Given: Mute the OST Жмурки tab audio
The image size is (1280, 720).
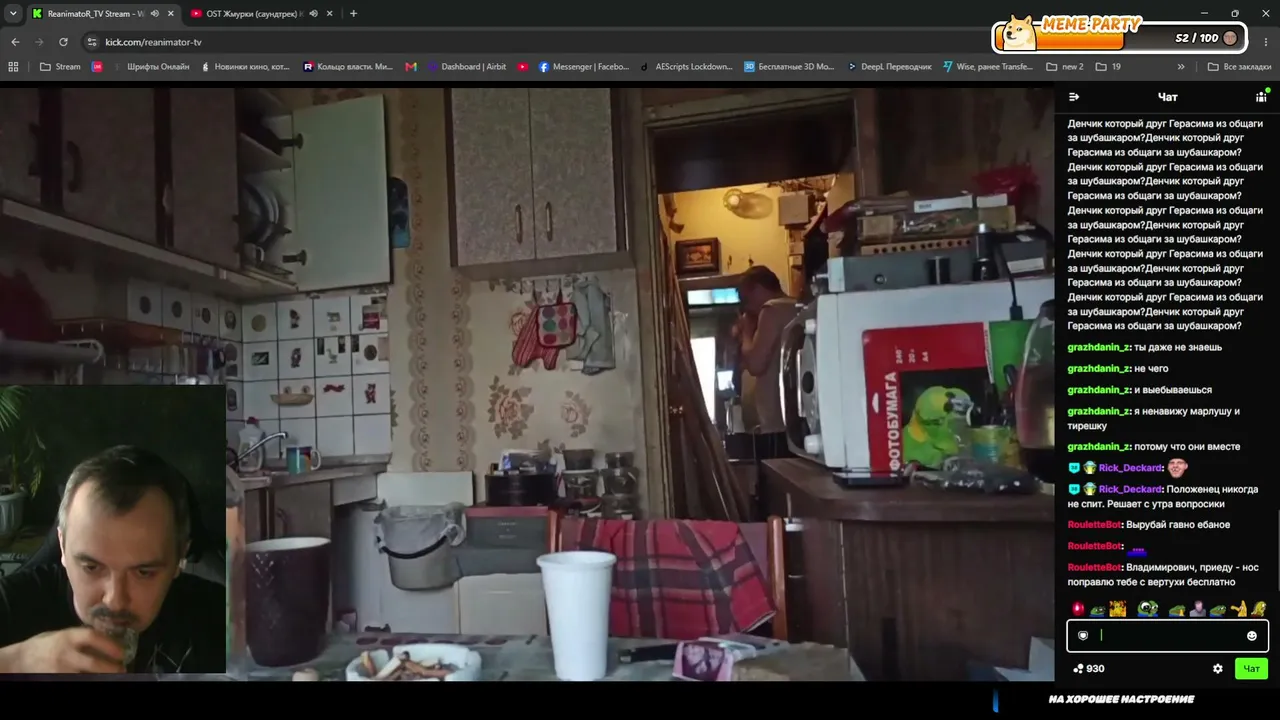Looking at the screenshot, I should pyautogui.click(x=313, y=14).
